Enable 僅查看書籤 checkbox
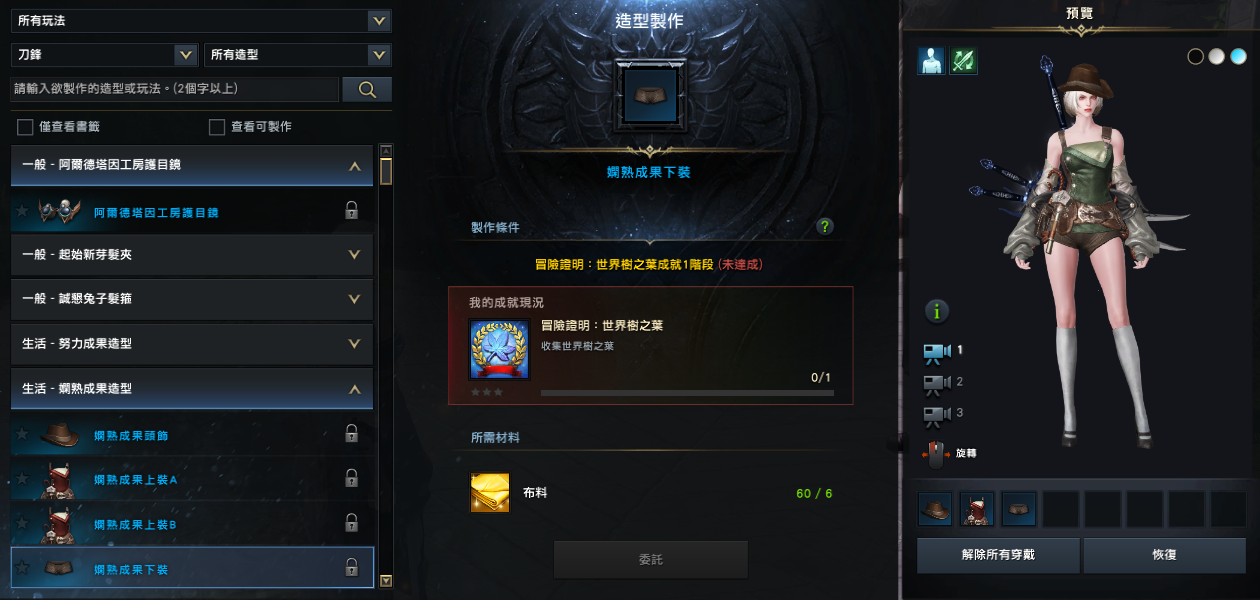This screenshot has width=1260, height=600. (x=25, y=127)
